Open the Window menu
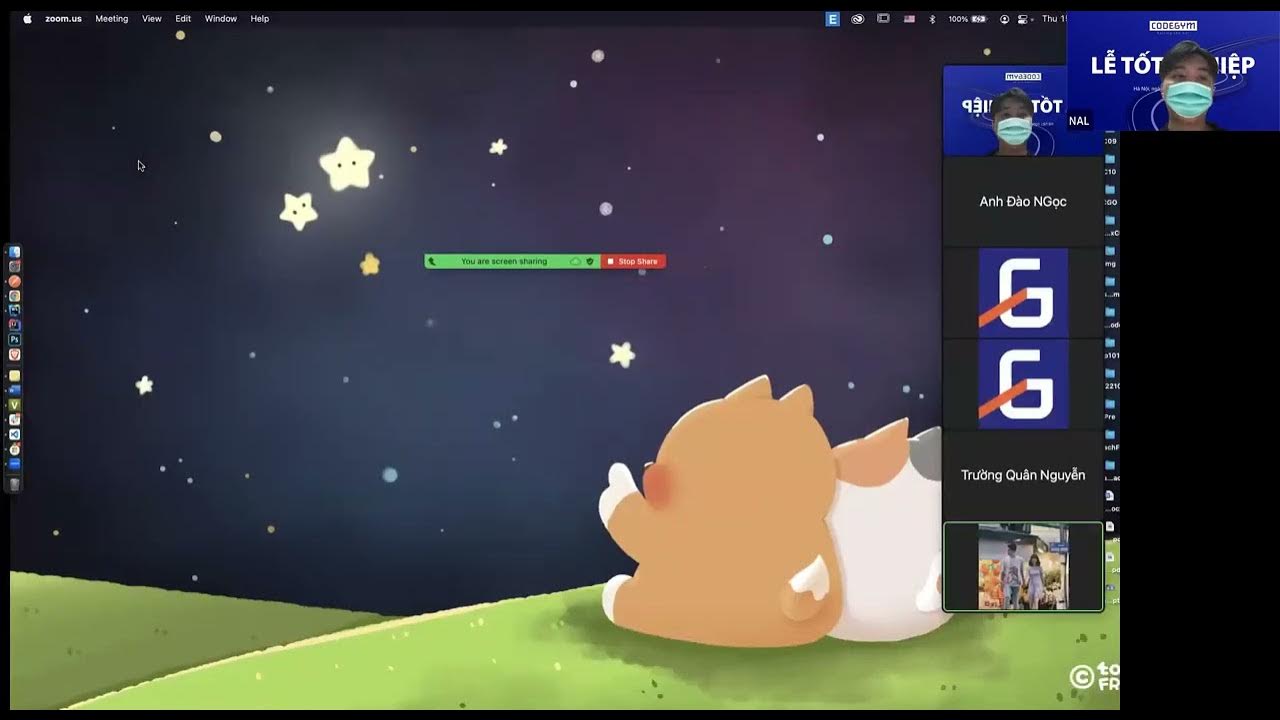This screenshot has width=1280, height=720. (x=221, y=18)
